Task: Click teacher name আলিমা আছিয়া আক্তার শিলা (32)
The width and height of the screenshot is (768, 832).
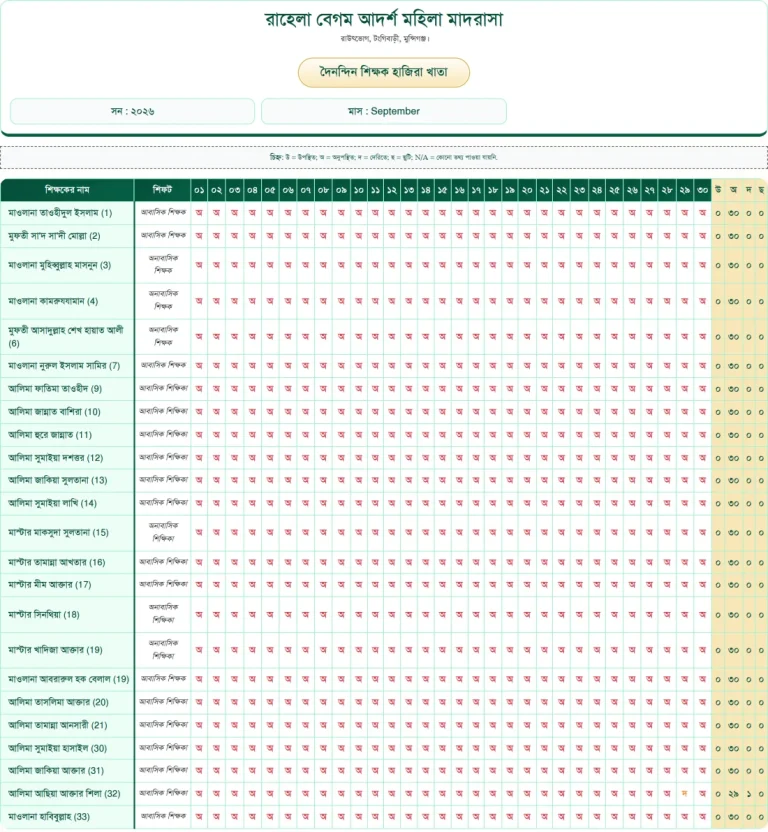Action: pyautogui.click(x=64, y=793)
